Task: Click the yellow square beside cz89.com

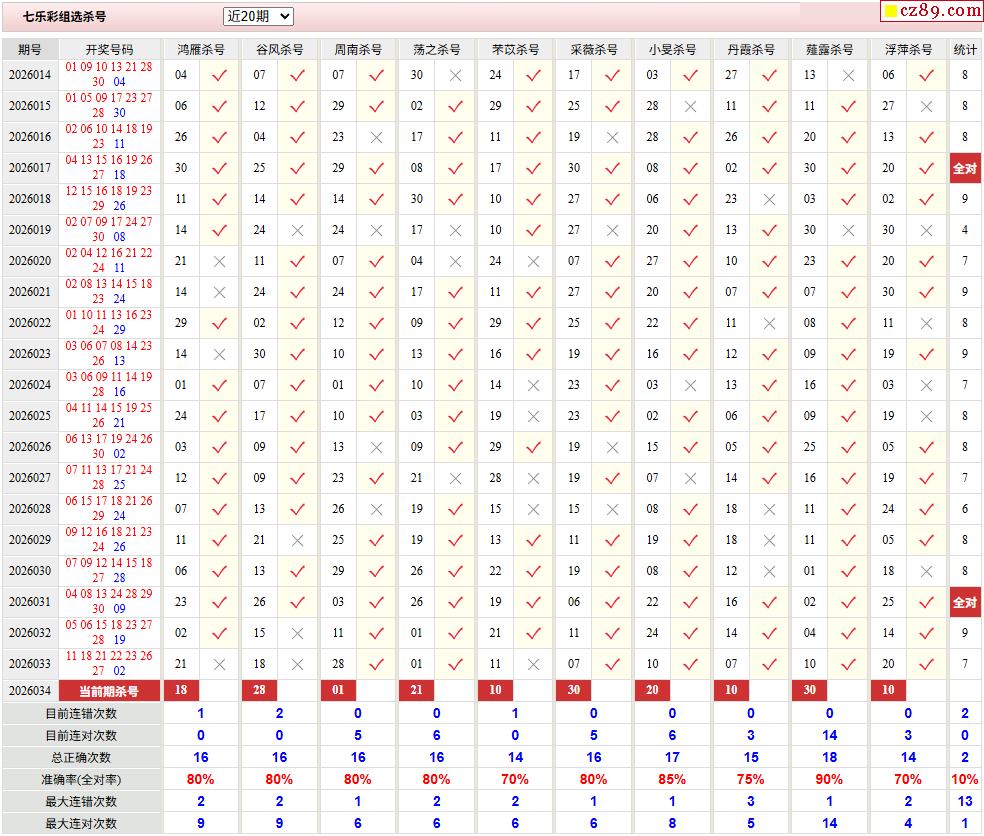Action: 887,12
